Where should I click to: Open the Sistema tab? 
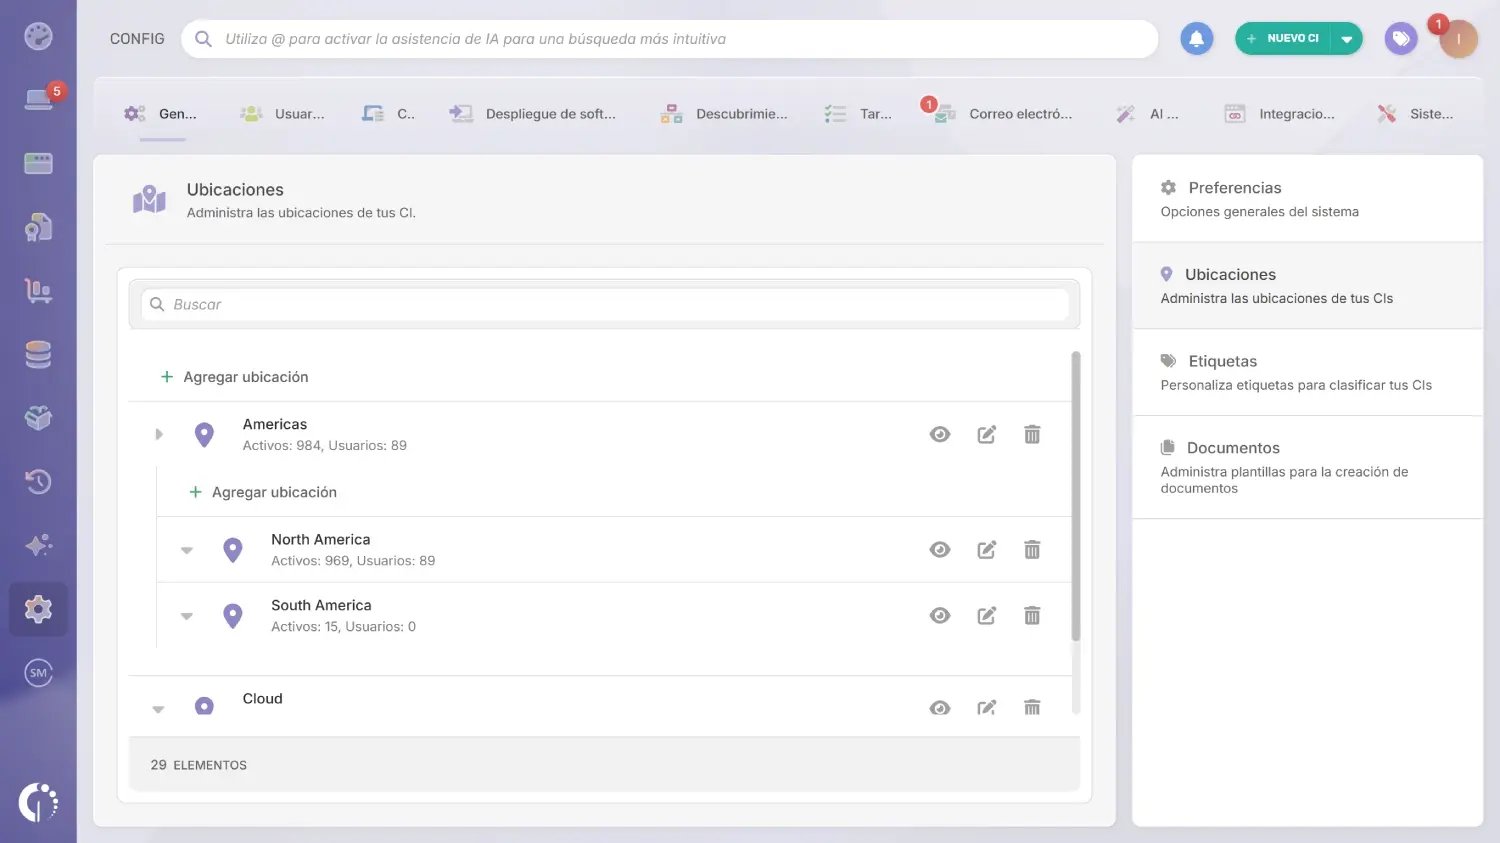pos(1416,114)
